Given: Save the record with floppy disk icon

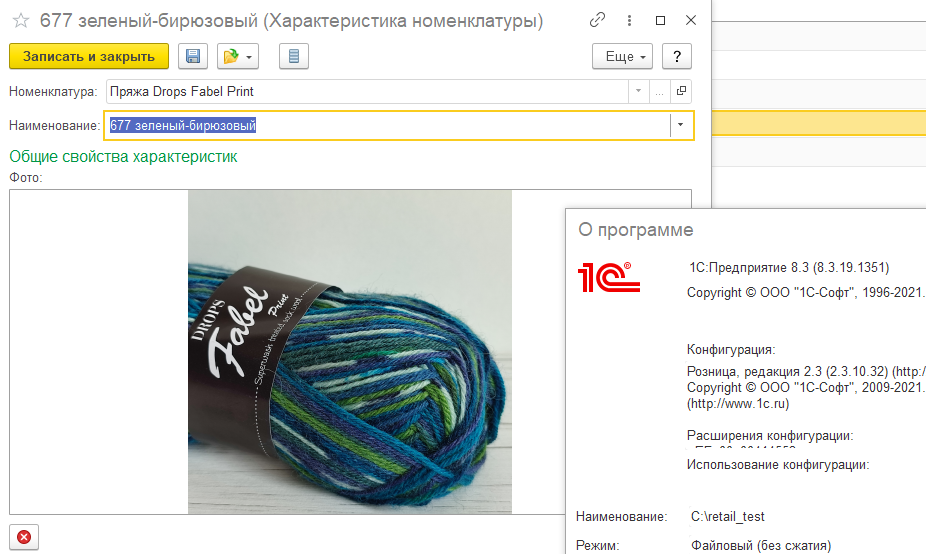Looking at the screenshot, I should [x=193, y=56].
